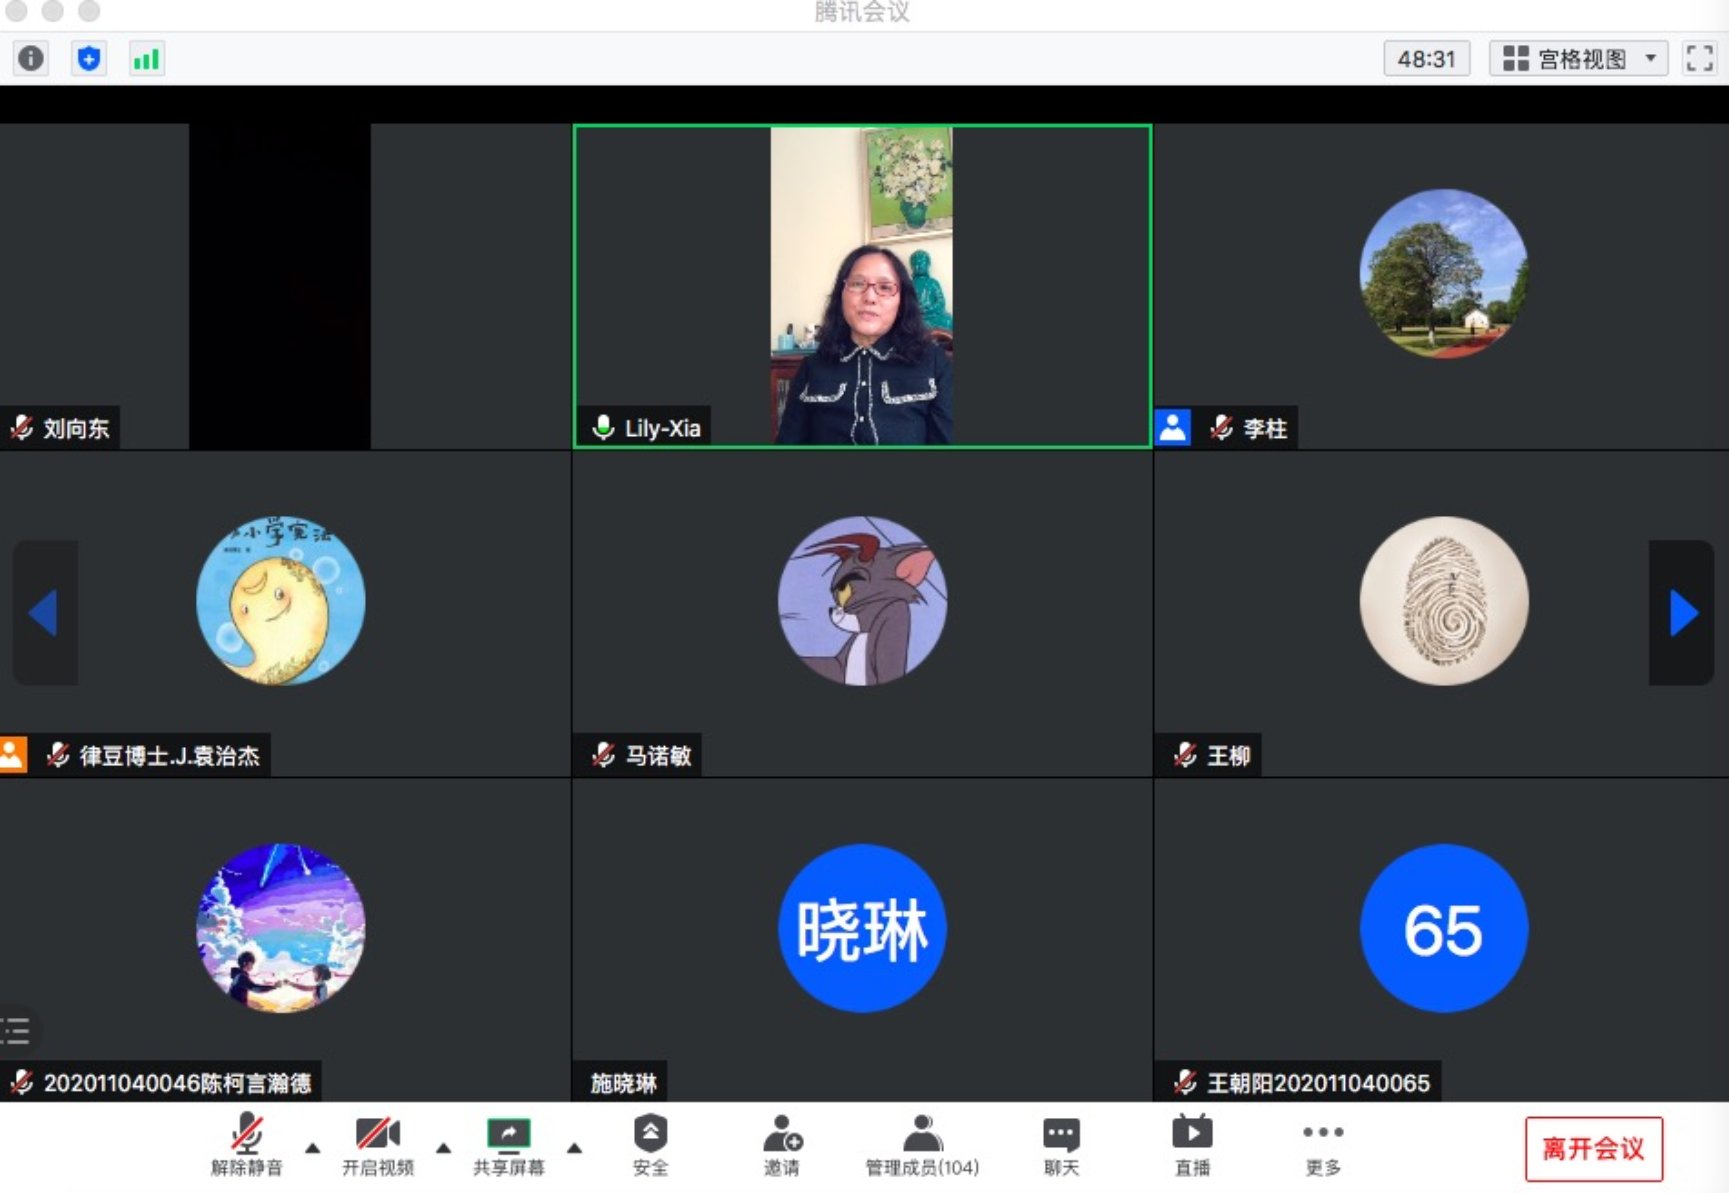Open the 宫格视图 layout dropdown
The image size is (1729, 1193).
pos(1578,58)
